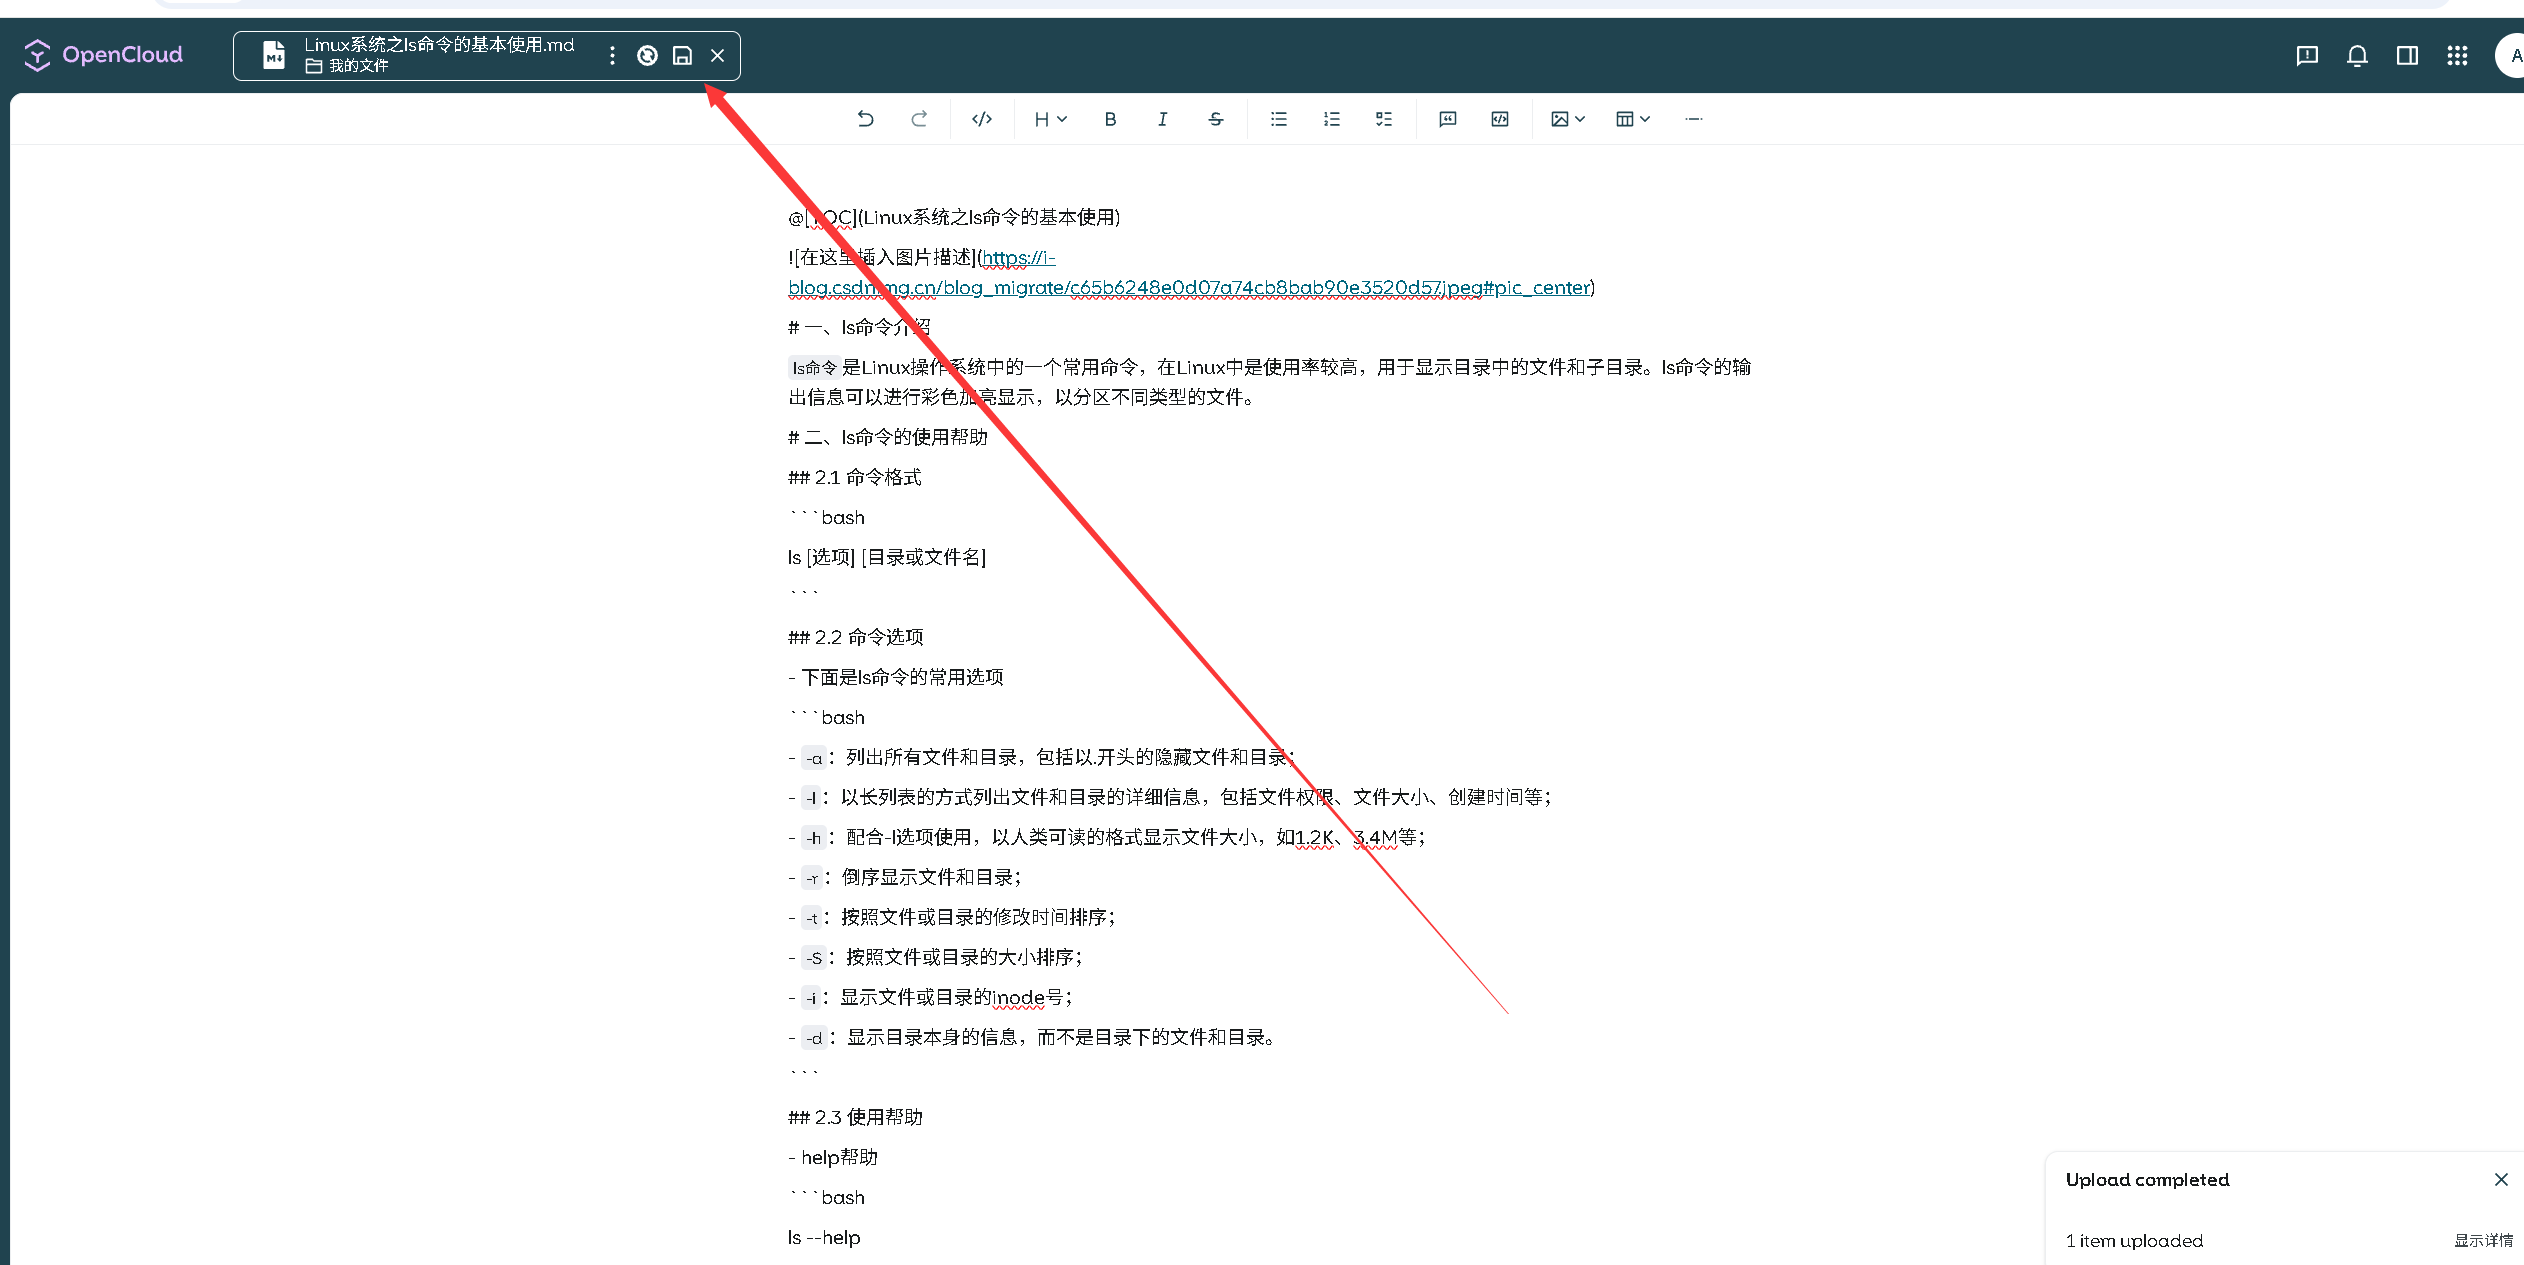Insert a horizontal rule divider
This screenshot has height=1265, width=2524.
(x=1693, y=119)
